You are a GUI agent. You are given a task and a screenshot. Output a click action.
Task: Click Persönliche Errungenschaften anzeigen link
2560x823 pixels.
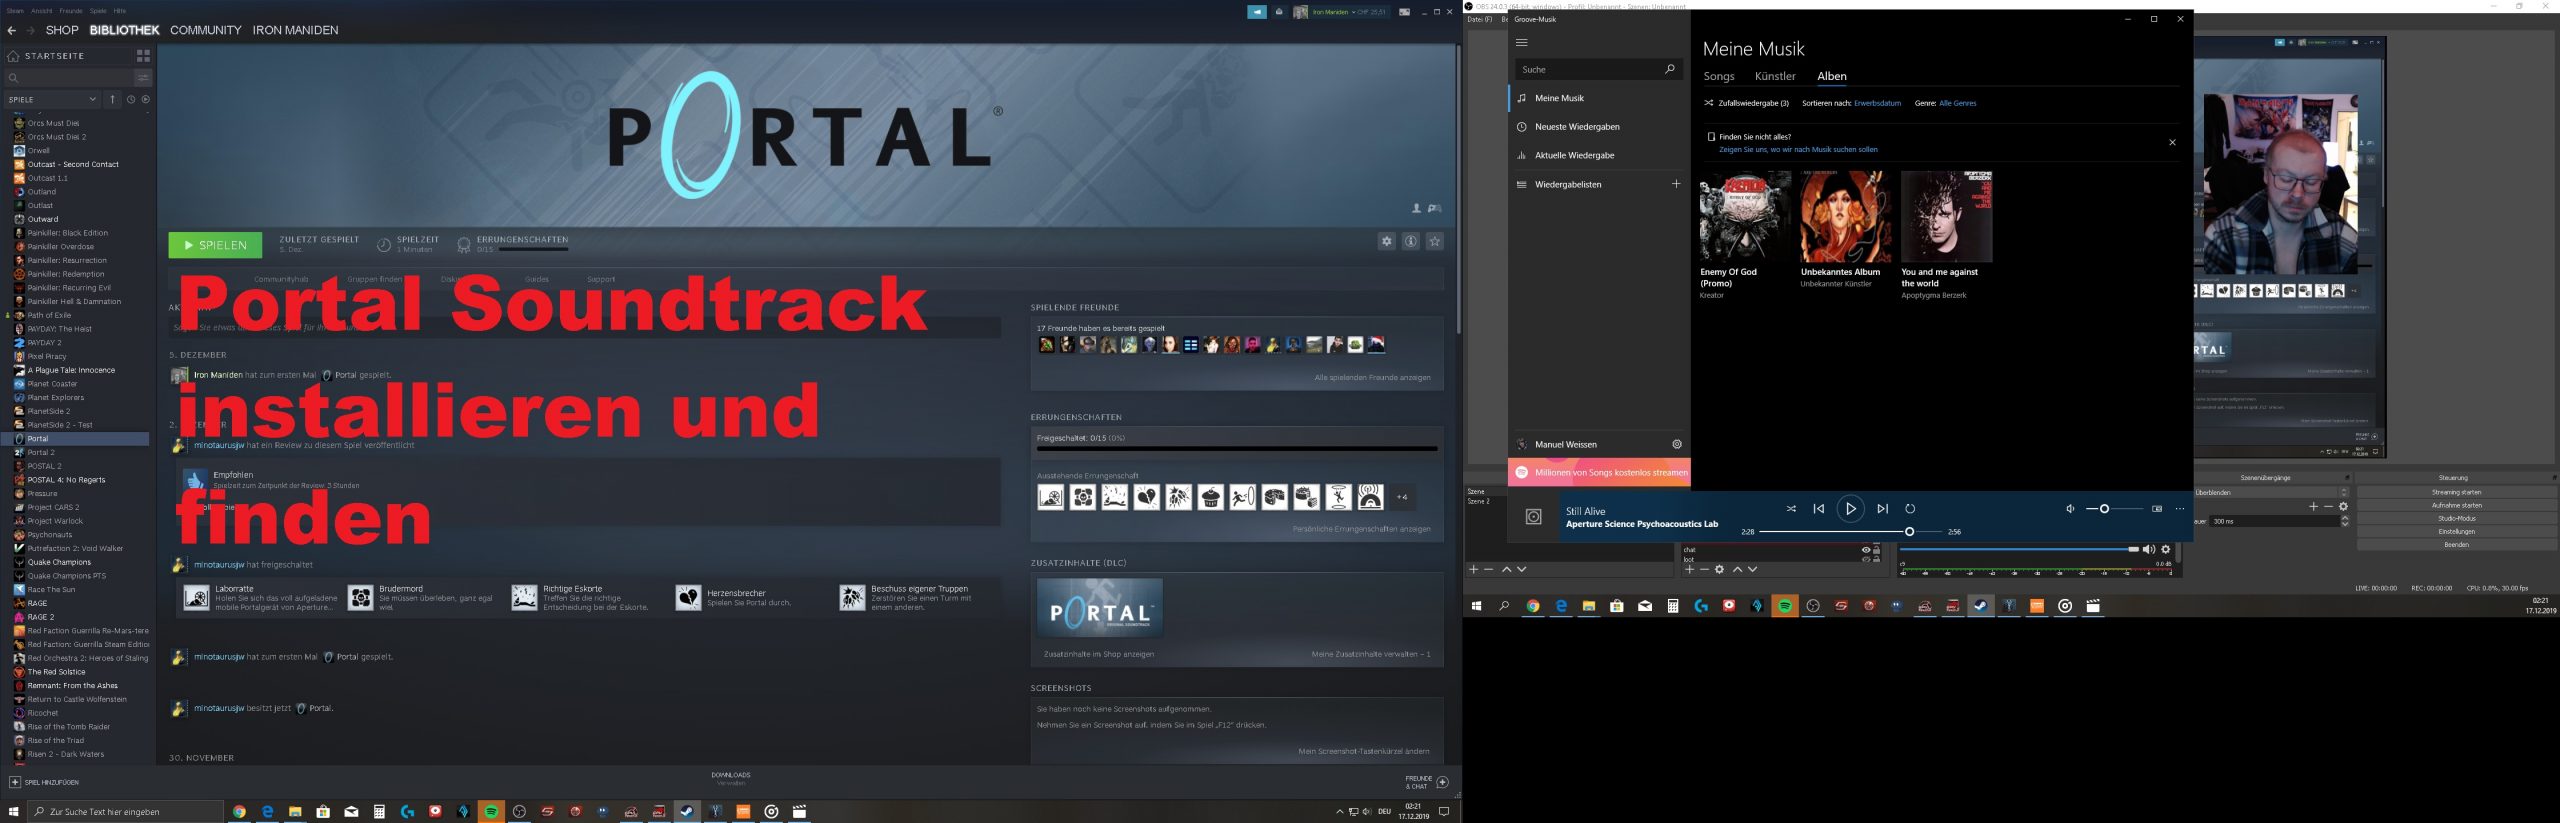click(1361, 529)
